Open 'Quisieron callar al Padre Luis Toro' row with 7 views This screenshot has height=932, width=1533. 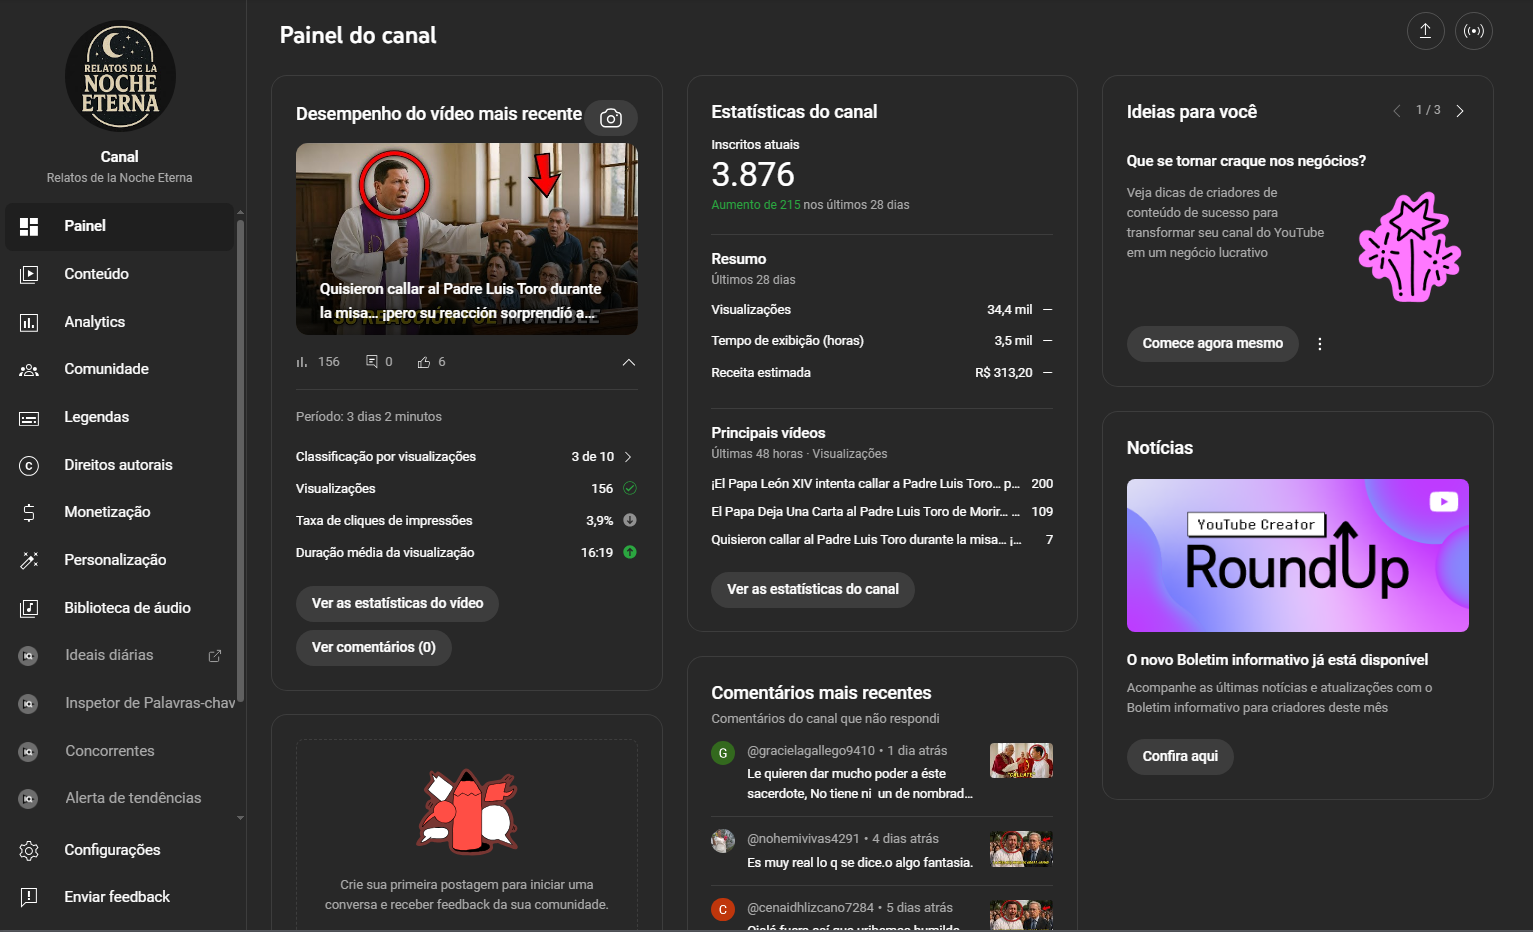click(x=882, y=540)
